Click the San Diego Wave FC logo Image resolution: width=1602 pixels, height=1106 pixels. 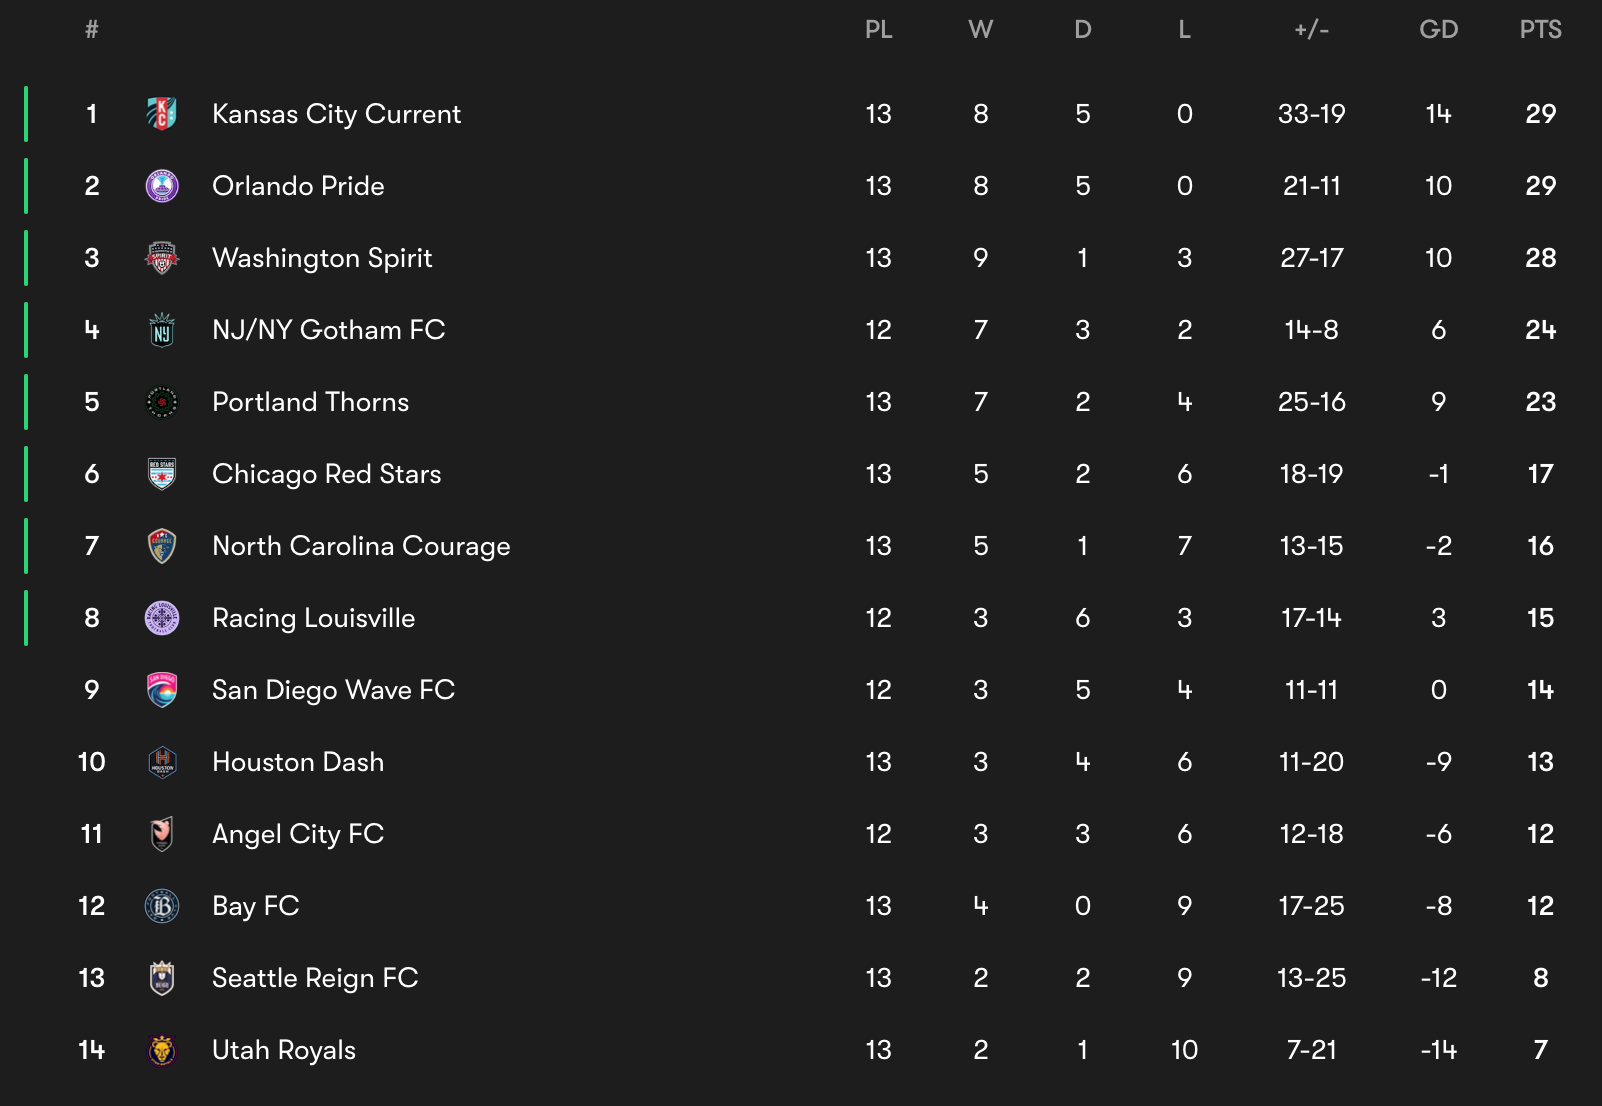click(x=162, y=690)
